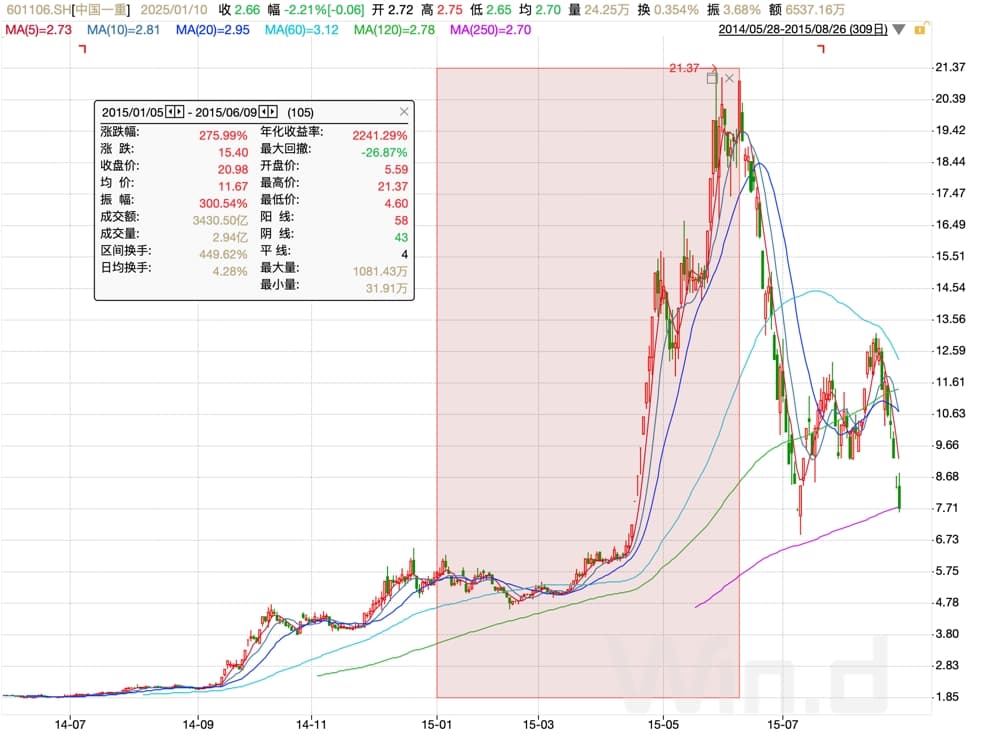The width and height of the screenshot is (988, 734).
Task: Click the red corner marker at upper right
Action: click(821, 51)
